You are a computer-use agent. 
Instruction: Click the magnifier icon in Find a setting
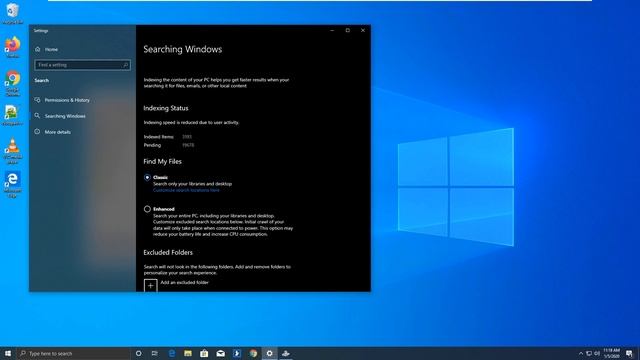coord(125,65)
